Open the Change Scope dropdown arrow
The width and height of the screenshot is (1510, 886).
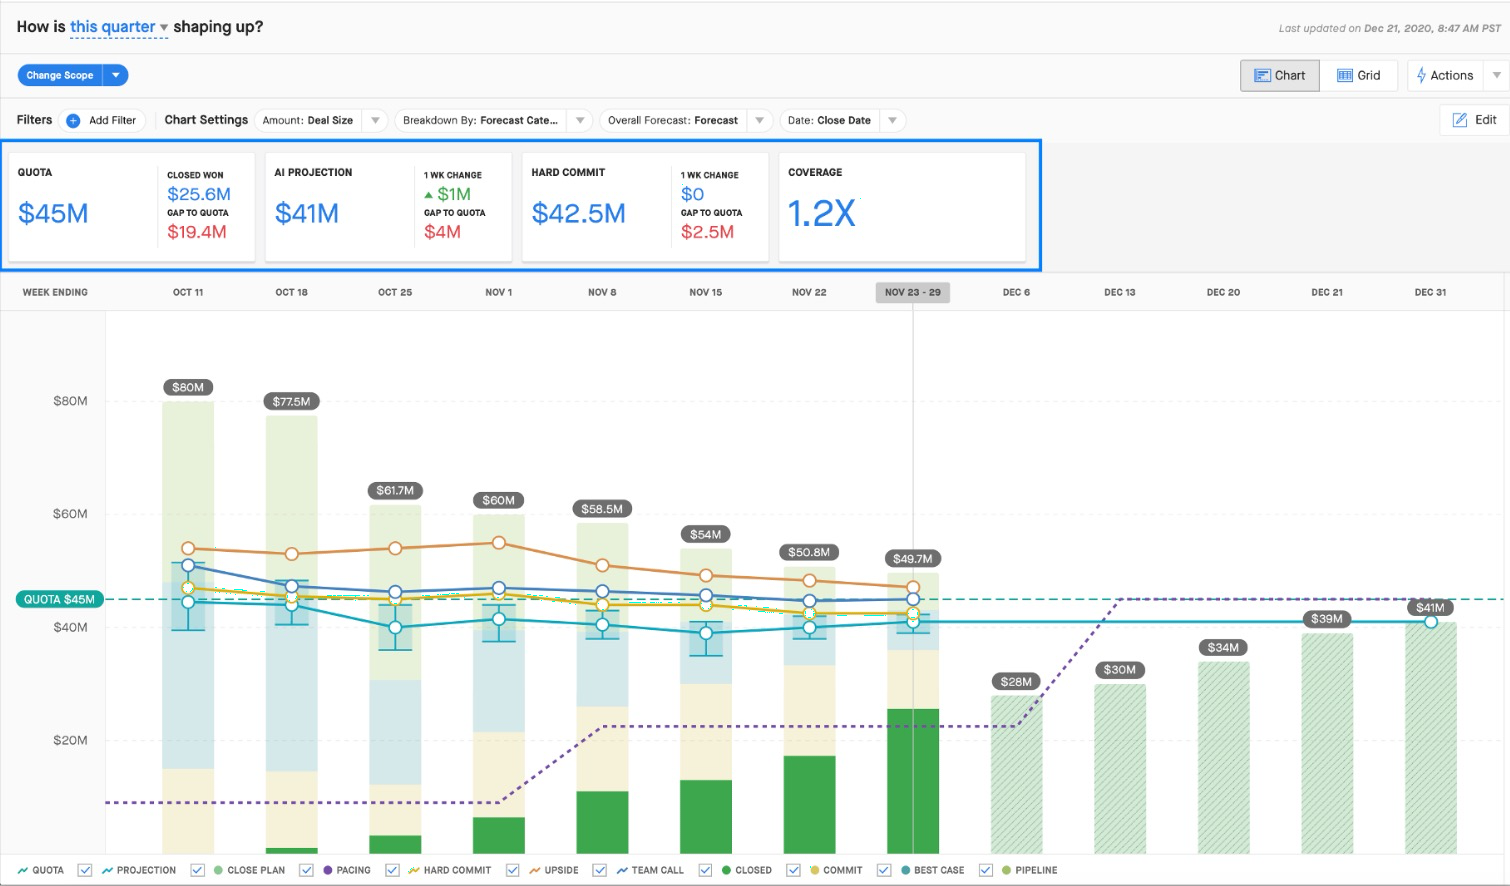tap(116, 75)
